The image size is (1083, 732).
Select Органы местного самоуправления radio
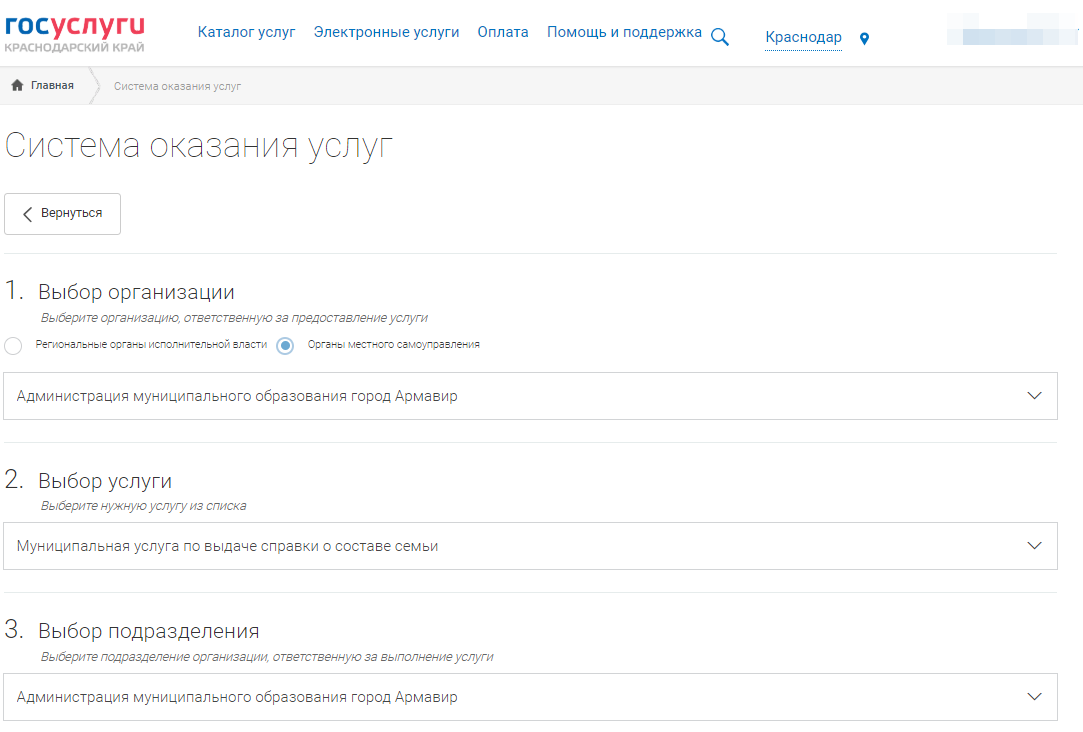[x=285, y=345]
